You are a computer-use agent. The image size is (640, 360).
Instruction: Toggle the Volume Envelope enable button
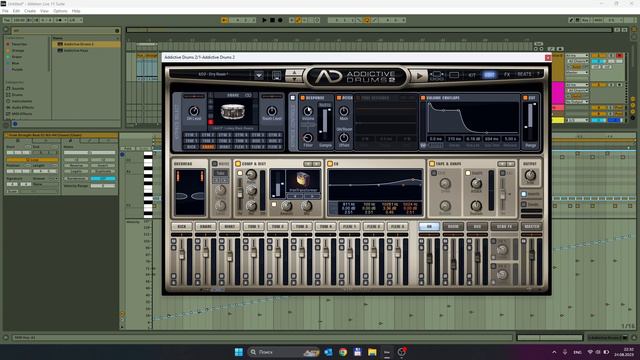pos(423,98)
